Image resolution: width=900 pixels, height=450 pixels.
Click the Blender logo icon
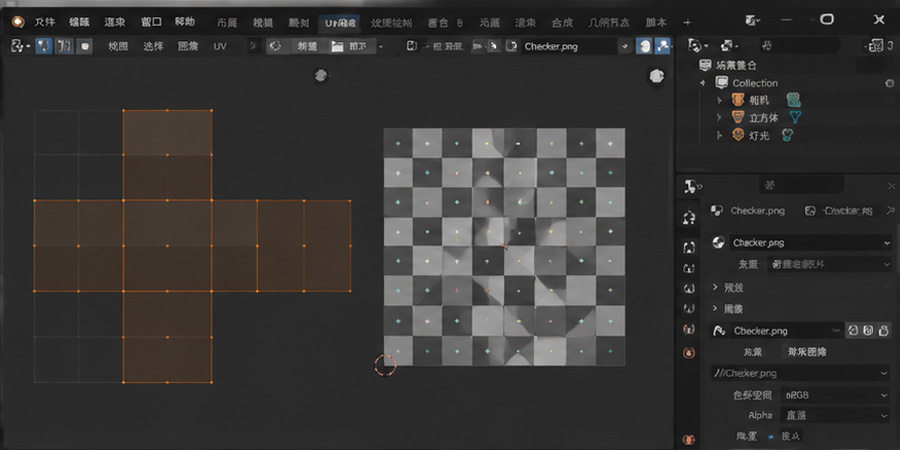pyautogui.click(x=18, y=22)
